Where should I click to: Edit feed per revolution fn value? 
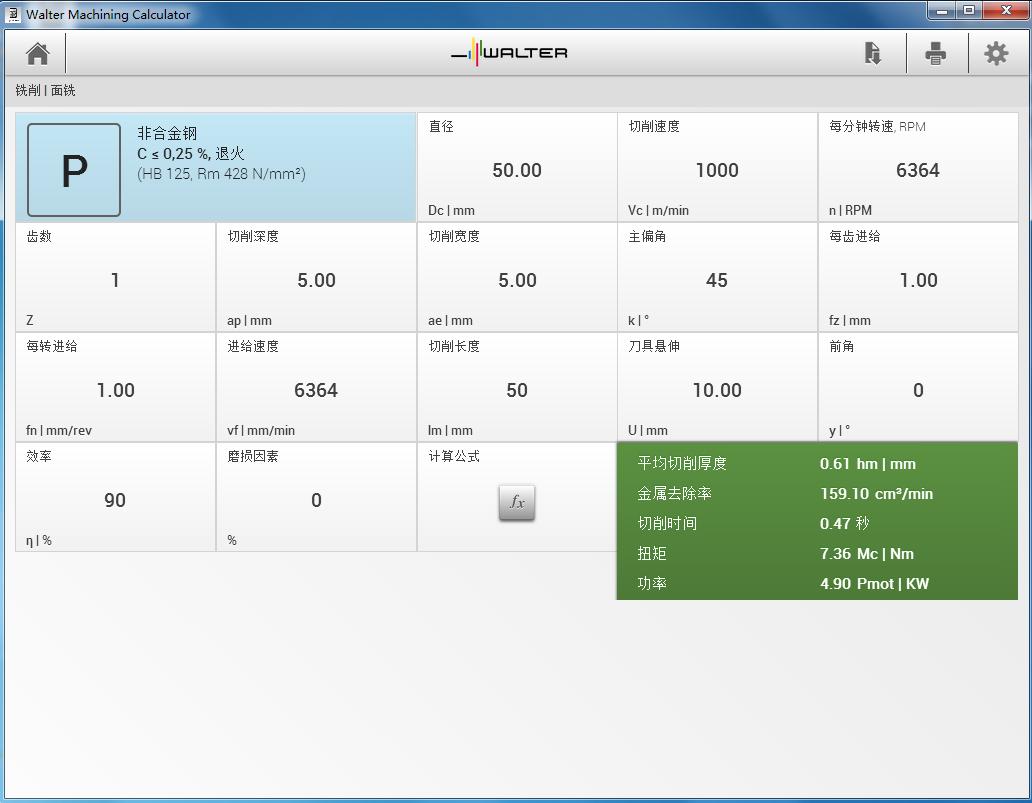115,390
